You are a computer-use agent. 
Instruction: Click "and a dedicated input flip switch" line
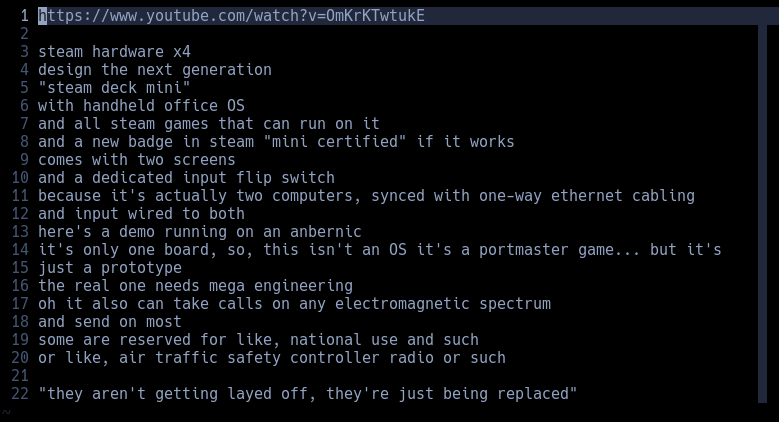[x=186, y=178]
